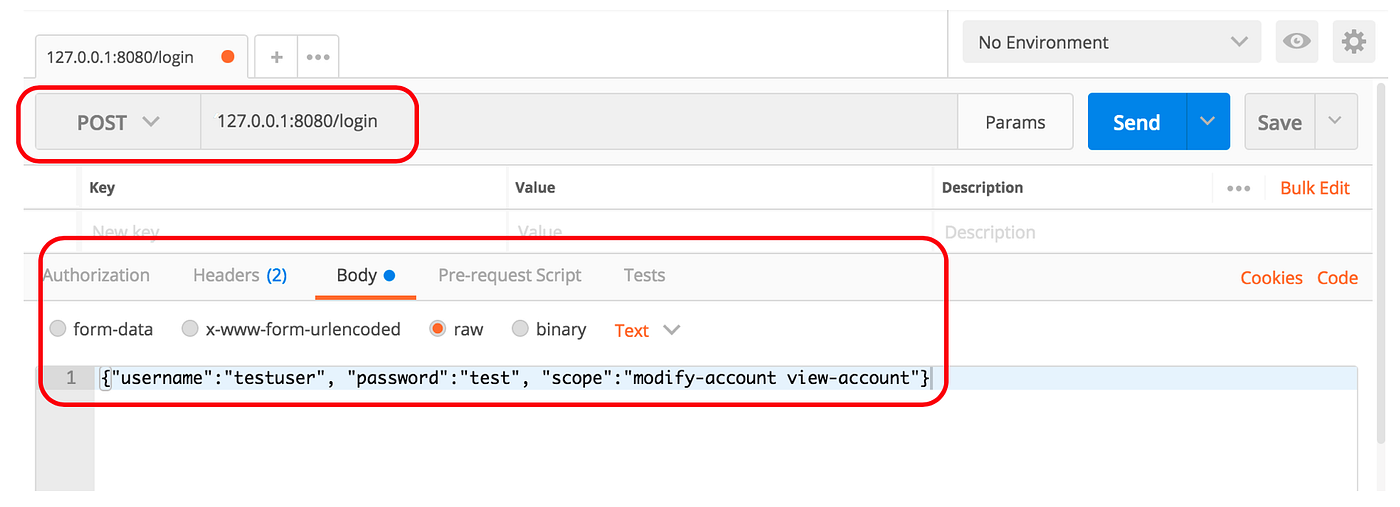Open tab options ellipsis menu
Screen dimensions: 1400x507
pos(318,57)
